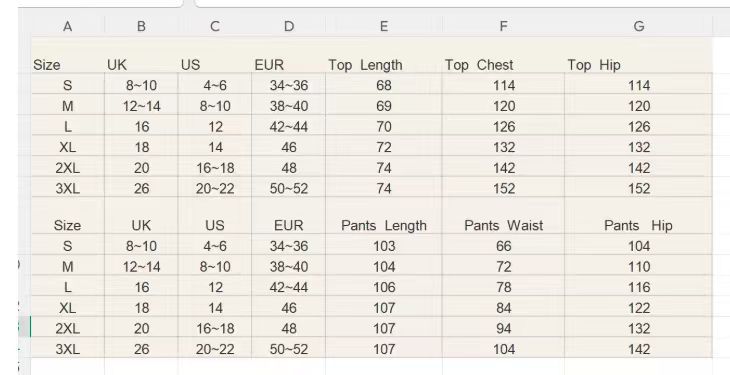This screenshot has height=375, width=730.
Task: Select column E header
Action: coord(384,27)
